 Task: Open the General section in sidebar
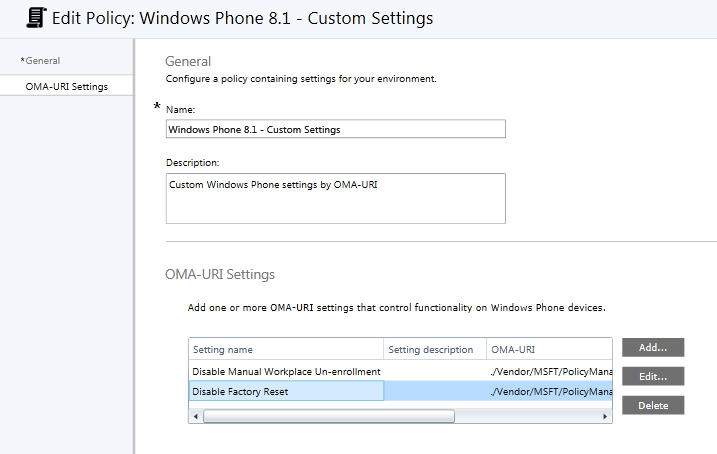coord(42,61)
